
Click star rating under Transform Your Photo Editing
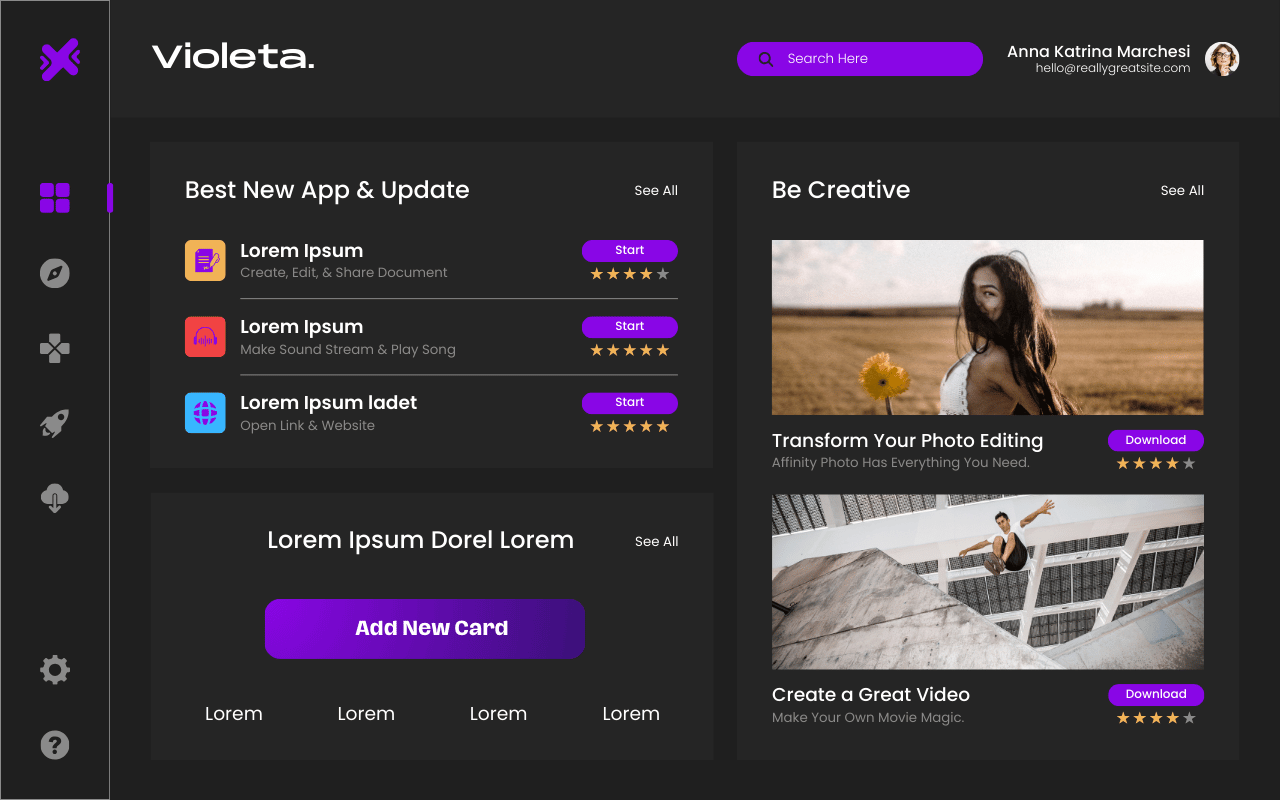1156,464
